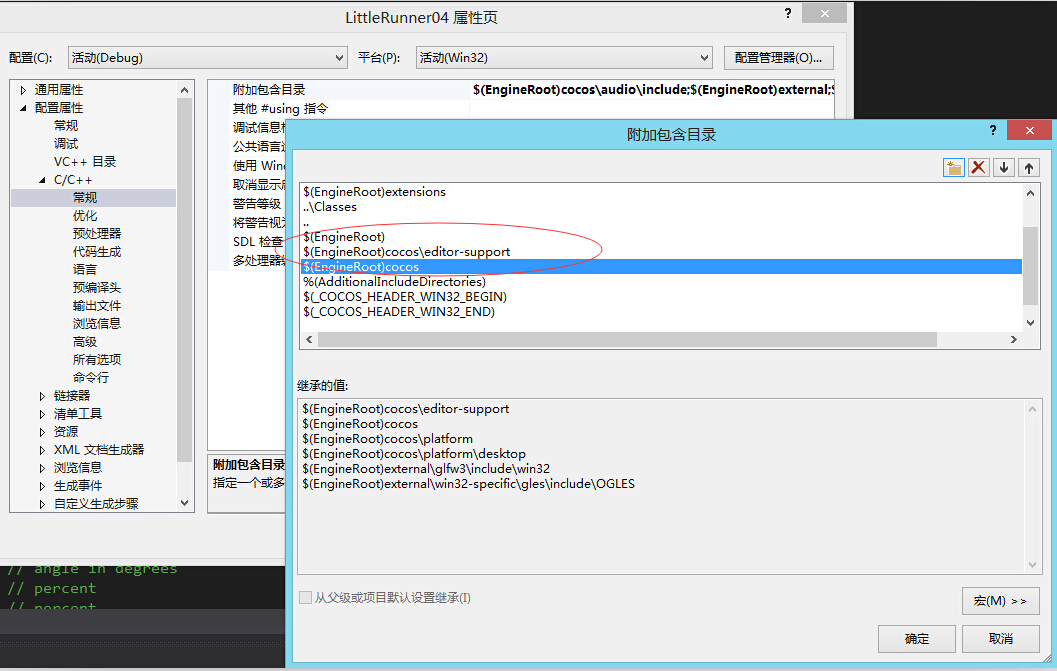Select the 调试 tree item
This screenshot has height=671, width=1057.
tap(66, 144)
